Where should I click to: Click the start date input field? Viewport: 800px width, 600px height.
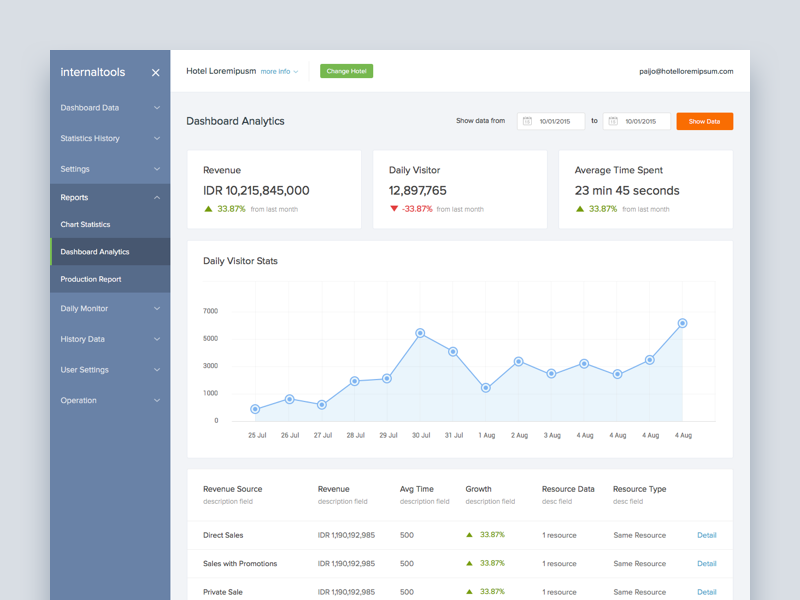click(x=551, y=121)
